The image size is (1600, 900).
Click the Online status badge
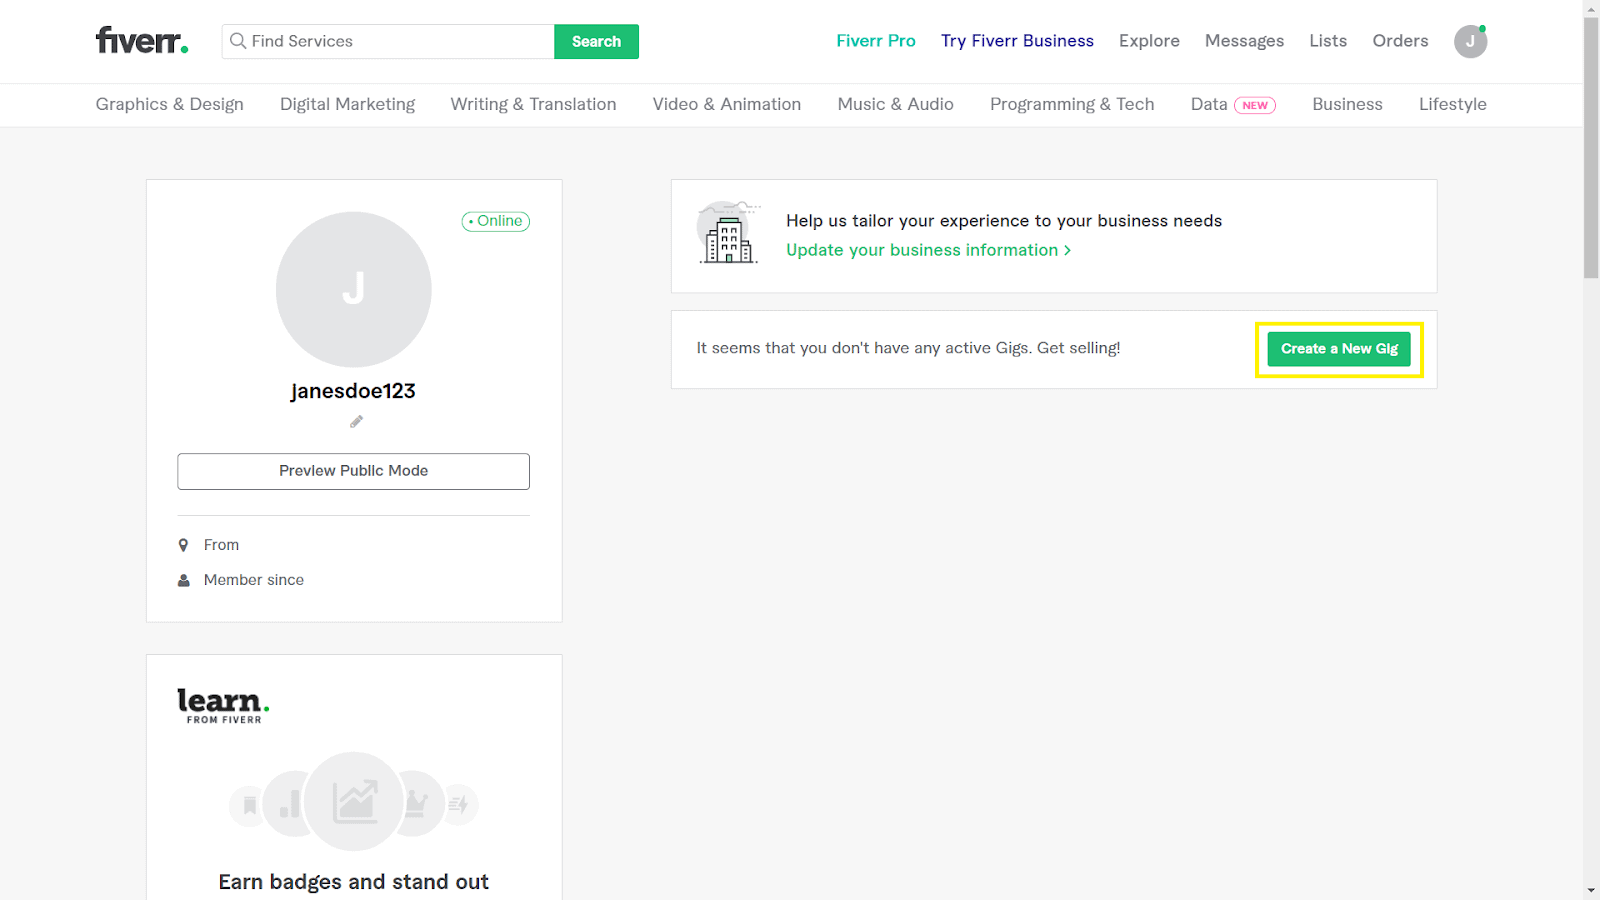(496, 221)
